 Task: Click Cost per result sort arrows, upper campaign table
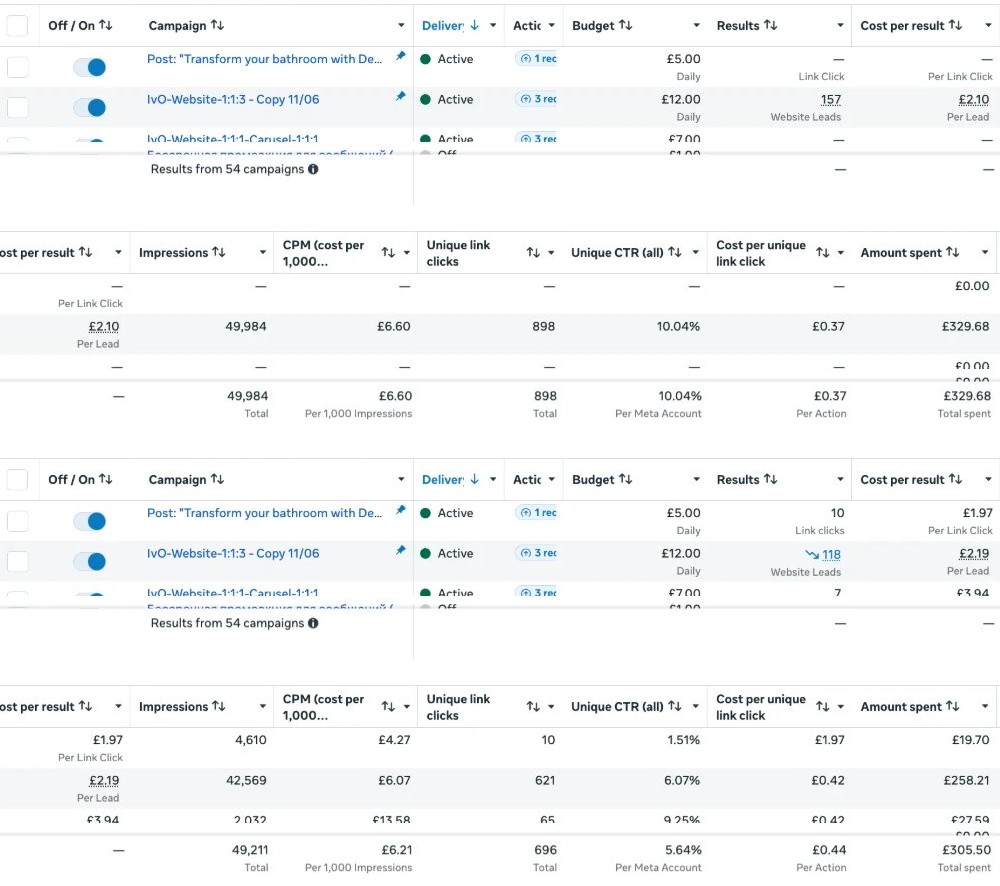[955, 26]
